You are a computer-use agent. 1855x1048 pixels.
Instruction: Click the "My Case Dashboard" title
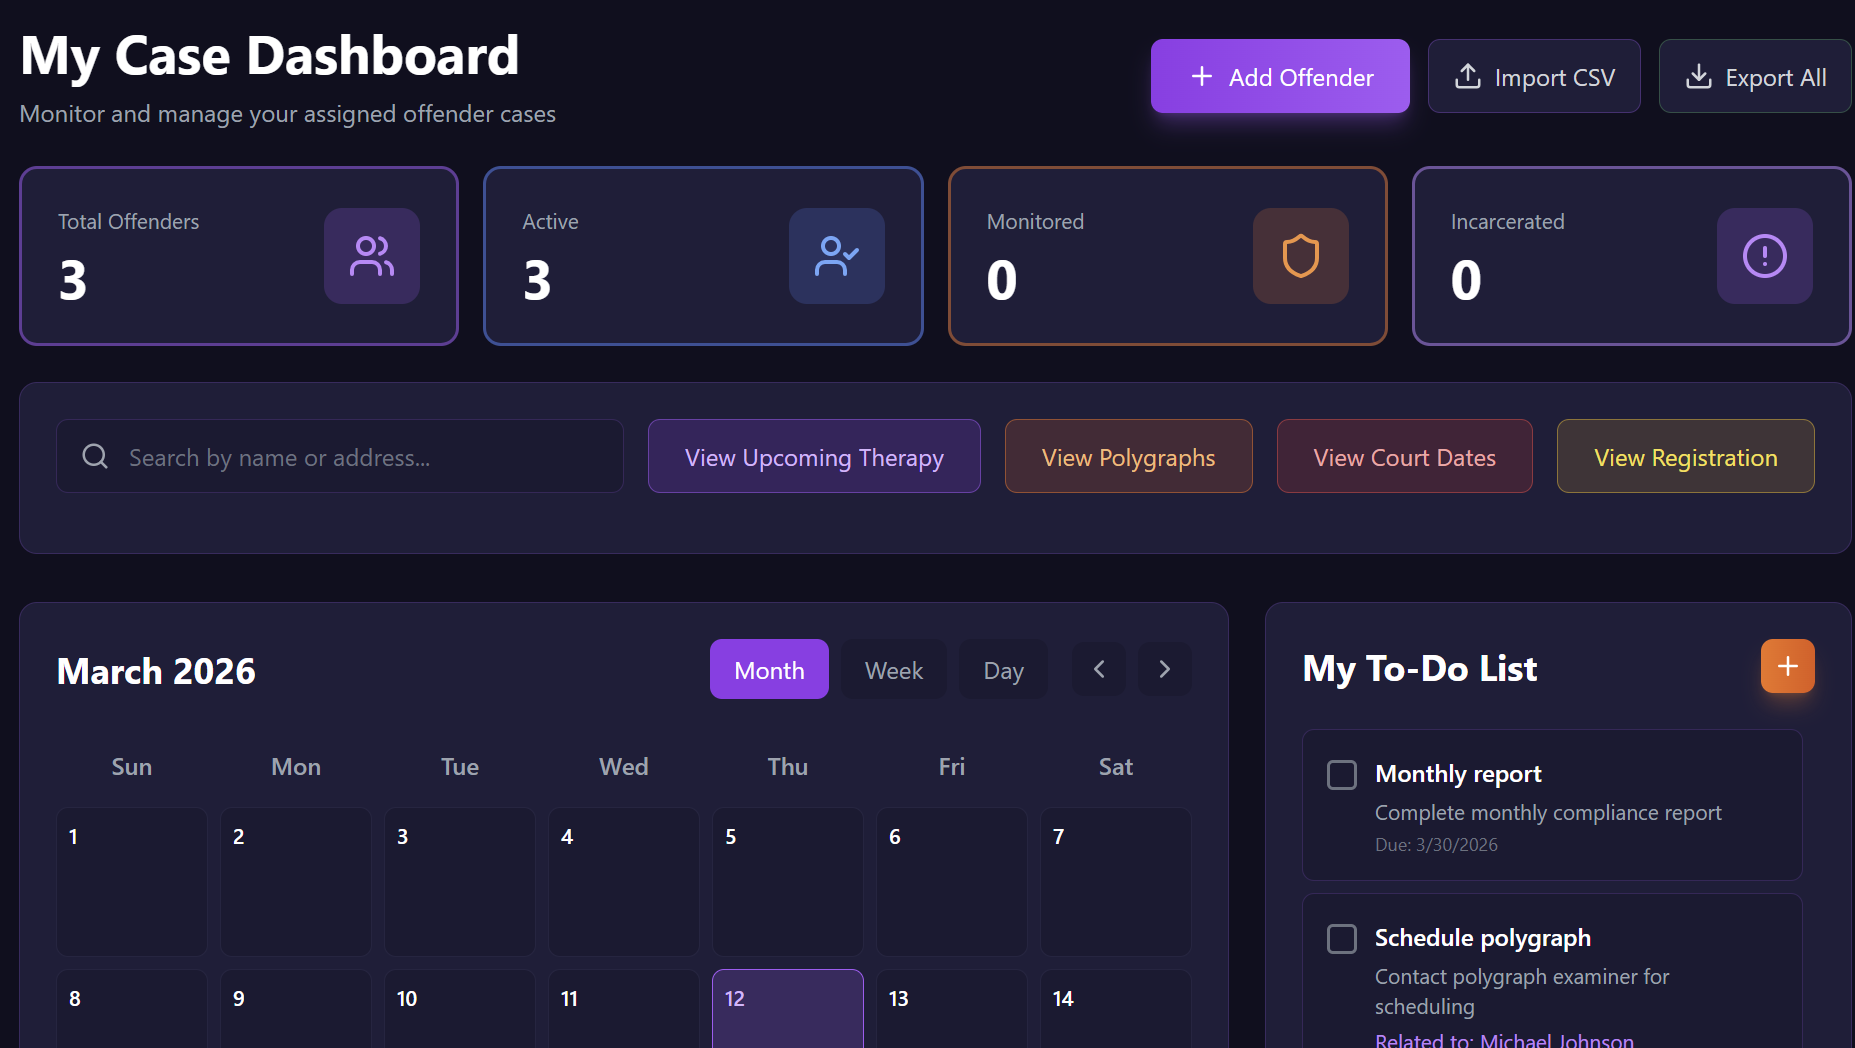pos(270,56)
